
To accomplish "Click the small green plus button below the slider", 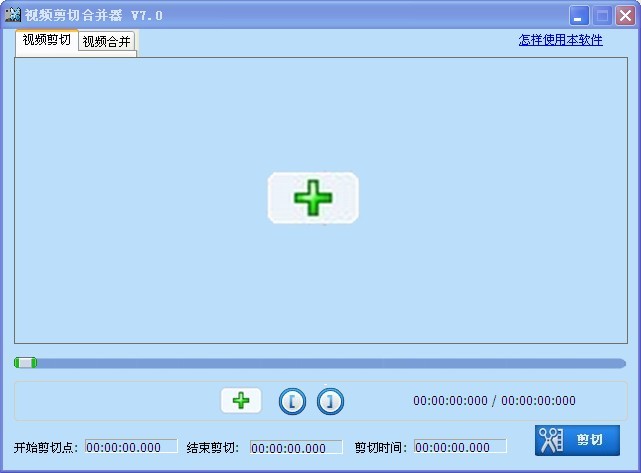I will [x=240, y=401].
